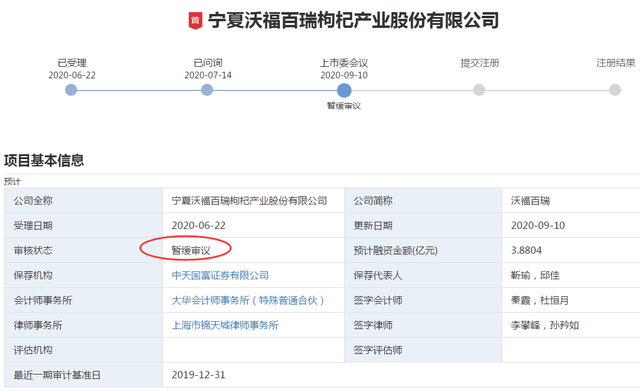The image size is (640, 391).
Task: Click the 公司简称 value 沃福百瑞
Action: 530,201
